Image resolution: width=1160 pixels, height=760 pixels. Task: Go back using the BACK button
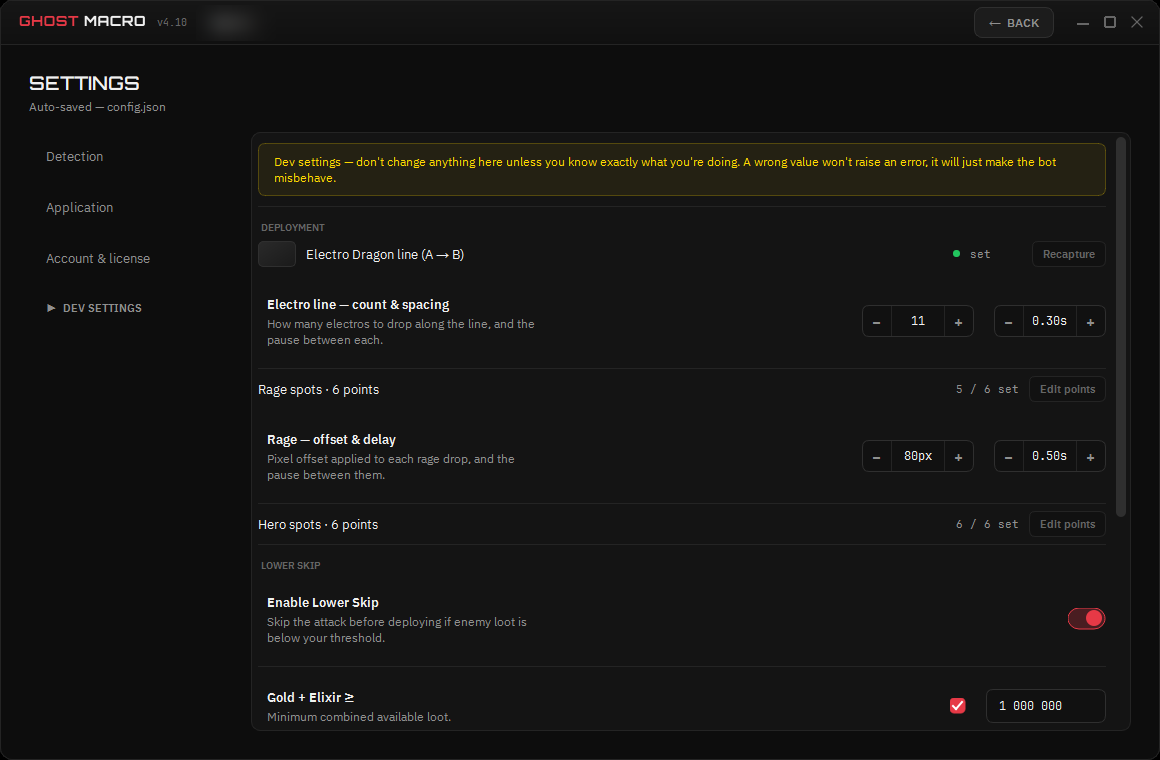pos(1014,23)
